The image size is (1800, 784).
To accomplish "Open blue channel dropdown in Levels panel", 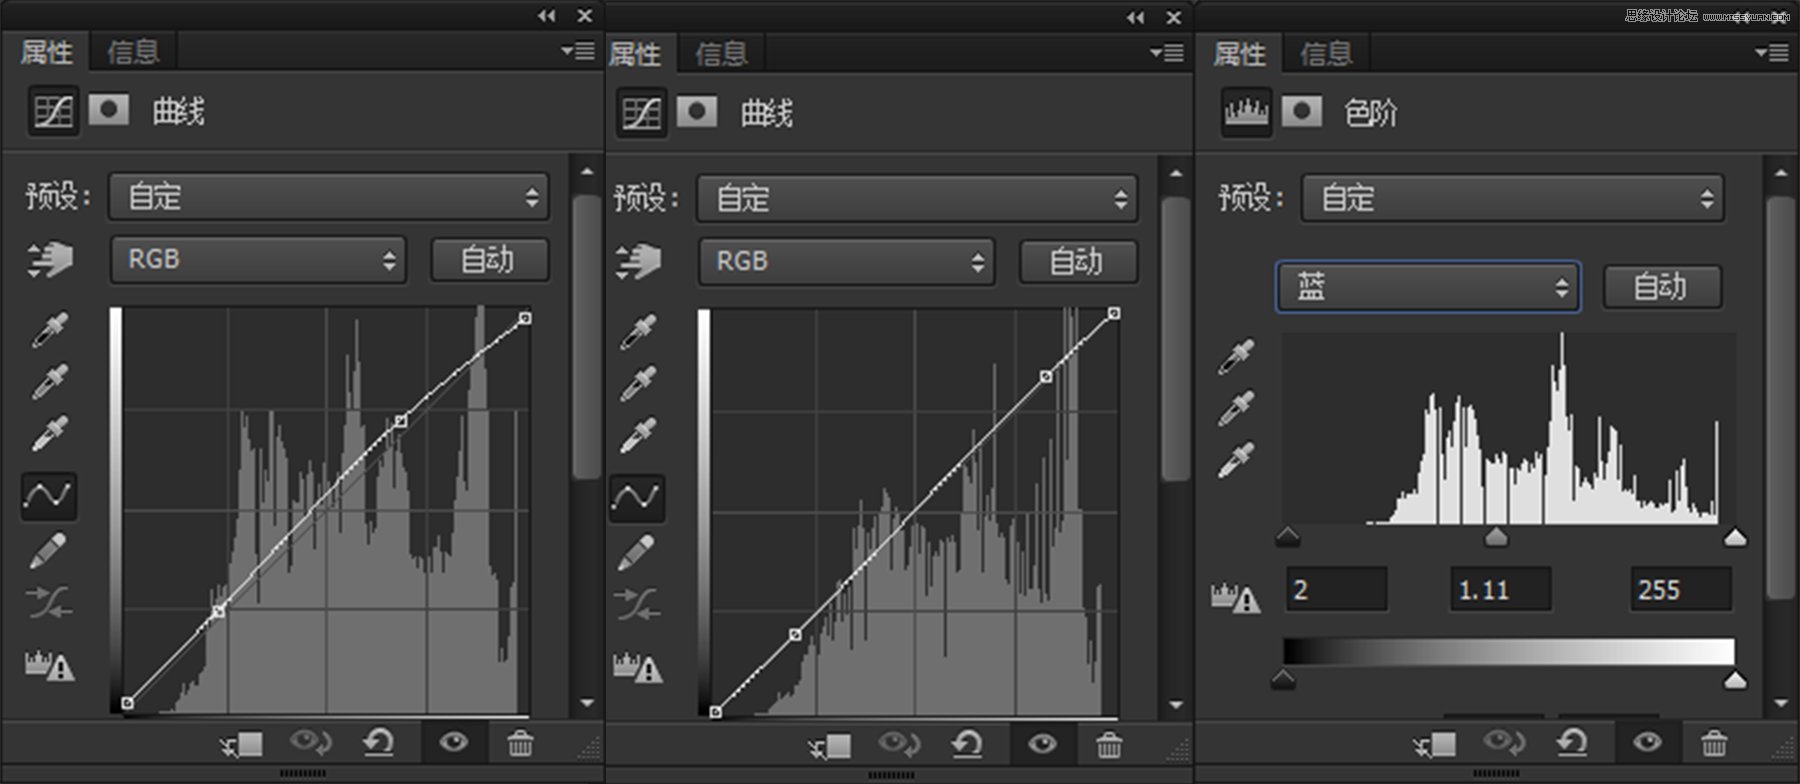I will [1428, 287].
